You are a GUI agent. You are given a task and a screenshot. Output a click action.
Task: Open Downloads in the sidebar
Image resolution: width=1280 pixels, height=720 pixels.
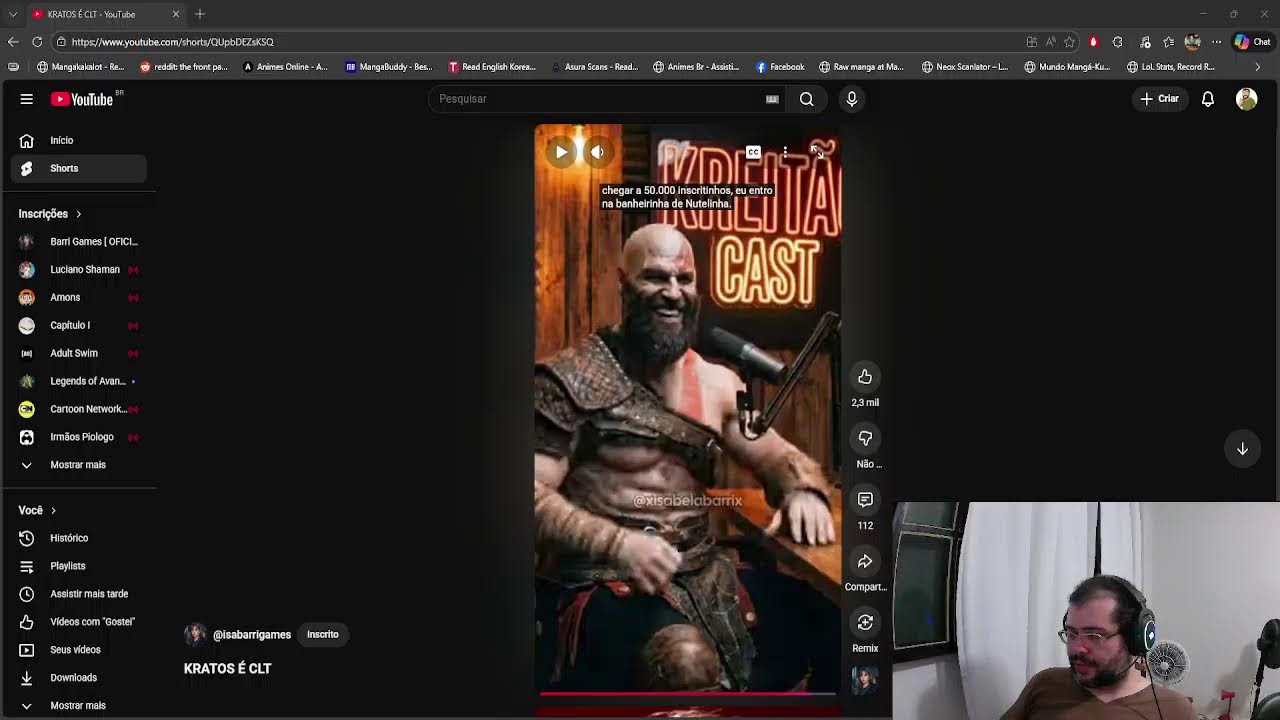tap(78, 678)
